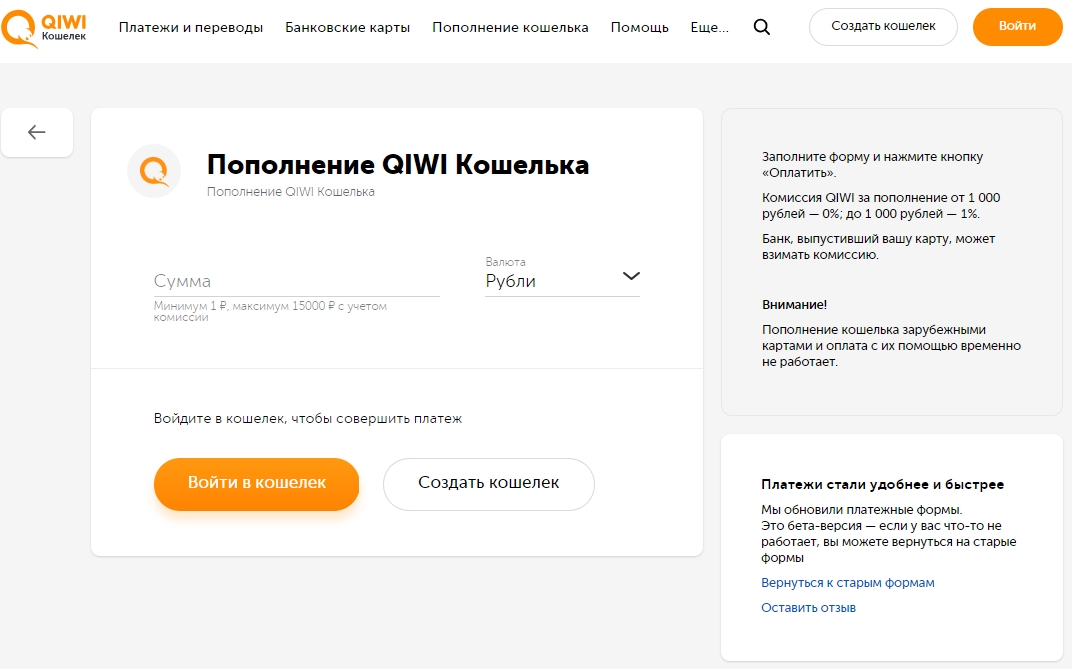Screen dimensions: 1072x669
Task: Click Создать кошелек button below form
Action: 489,484
